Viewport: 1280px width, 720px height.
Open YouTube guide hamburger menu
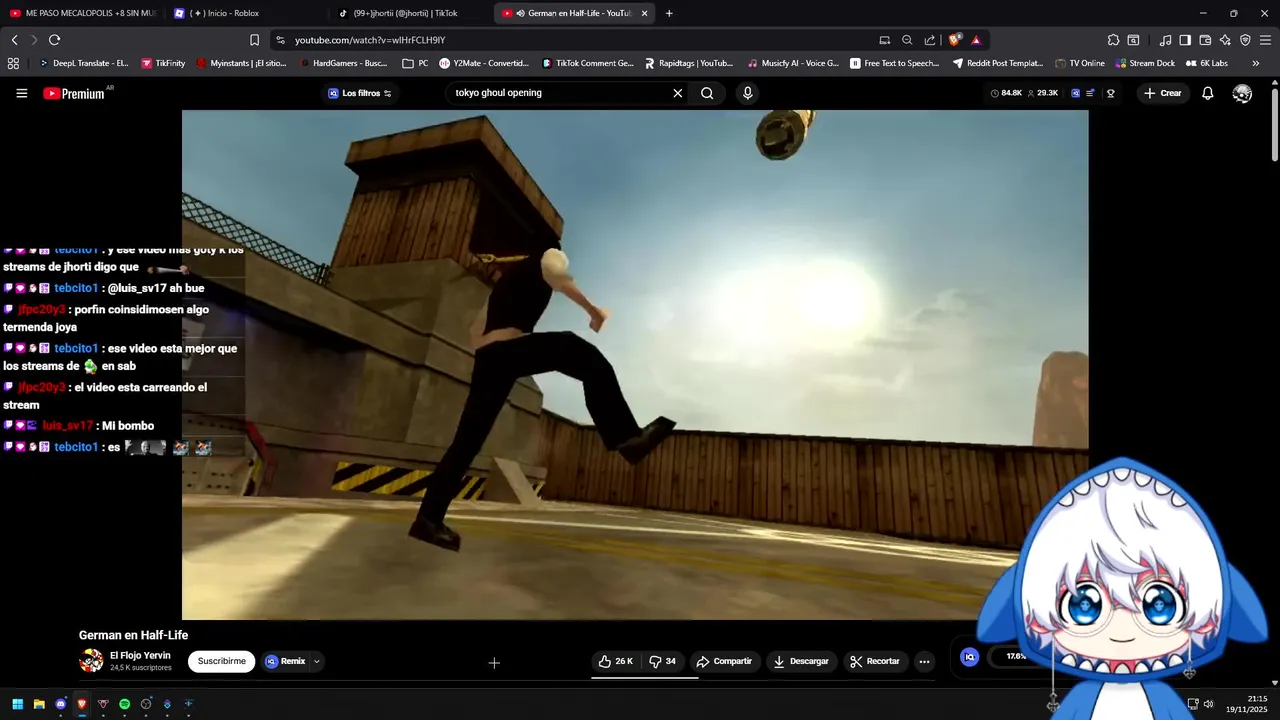(21, 93)
